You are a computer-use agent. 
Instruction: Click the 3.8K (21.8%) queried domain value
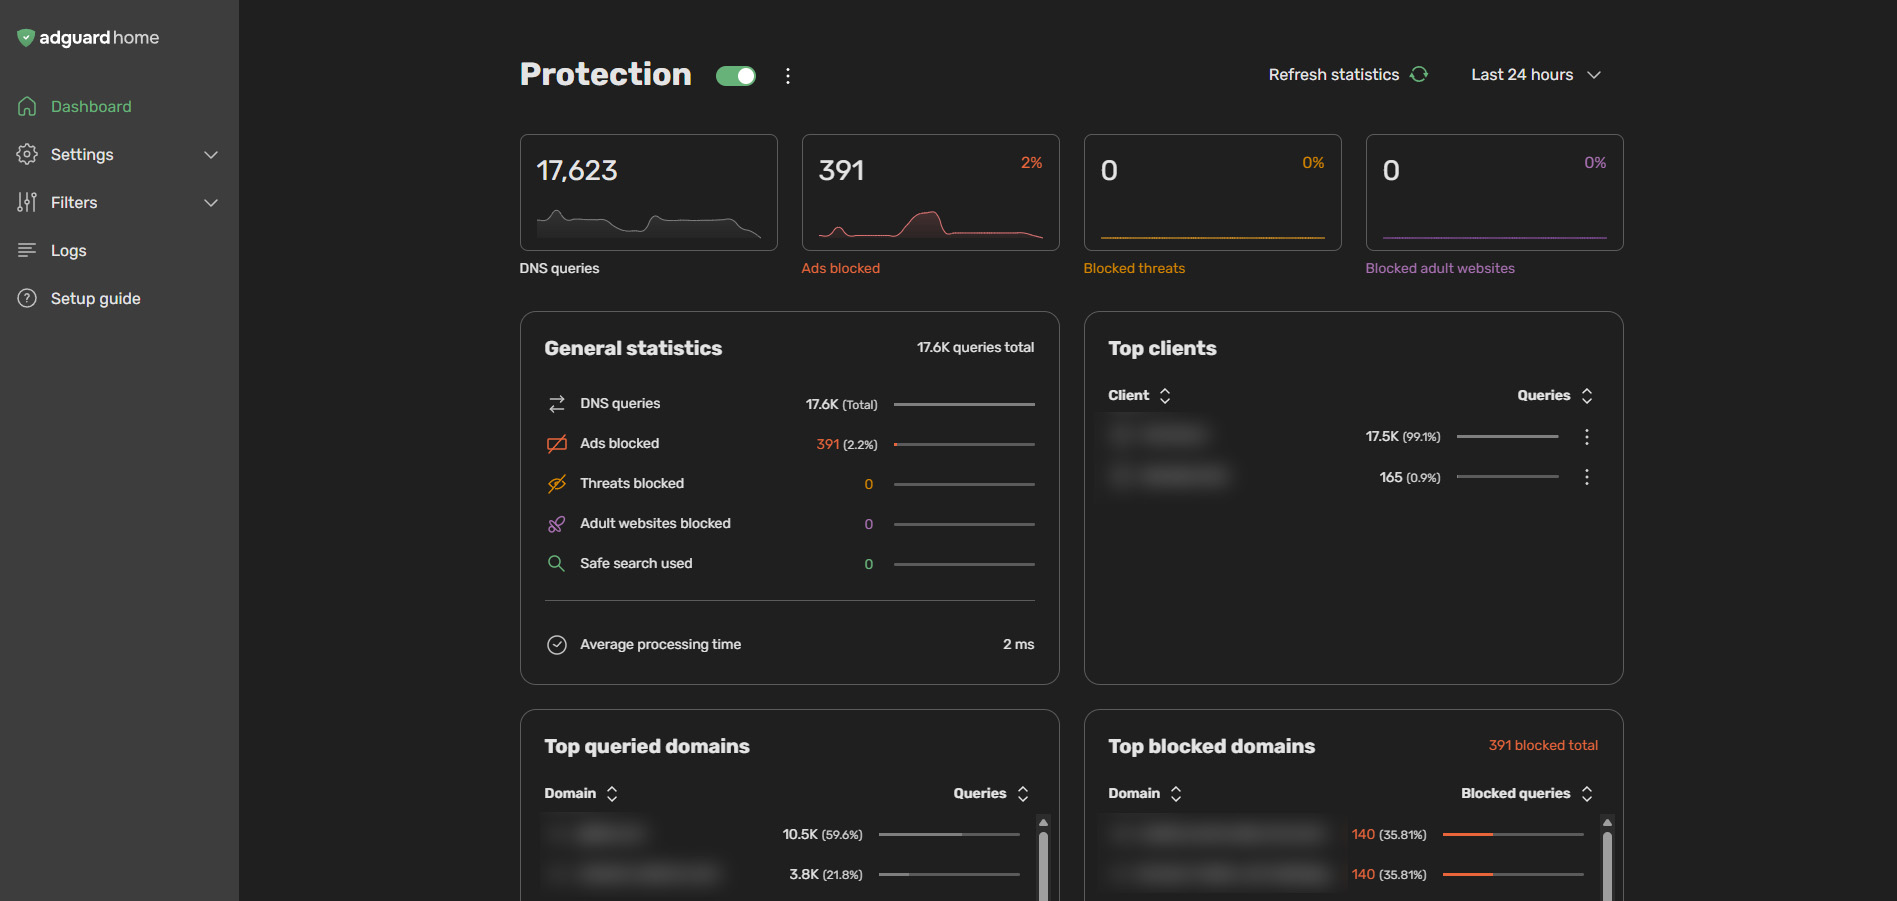click(x=825, y=874)
